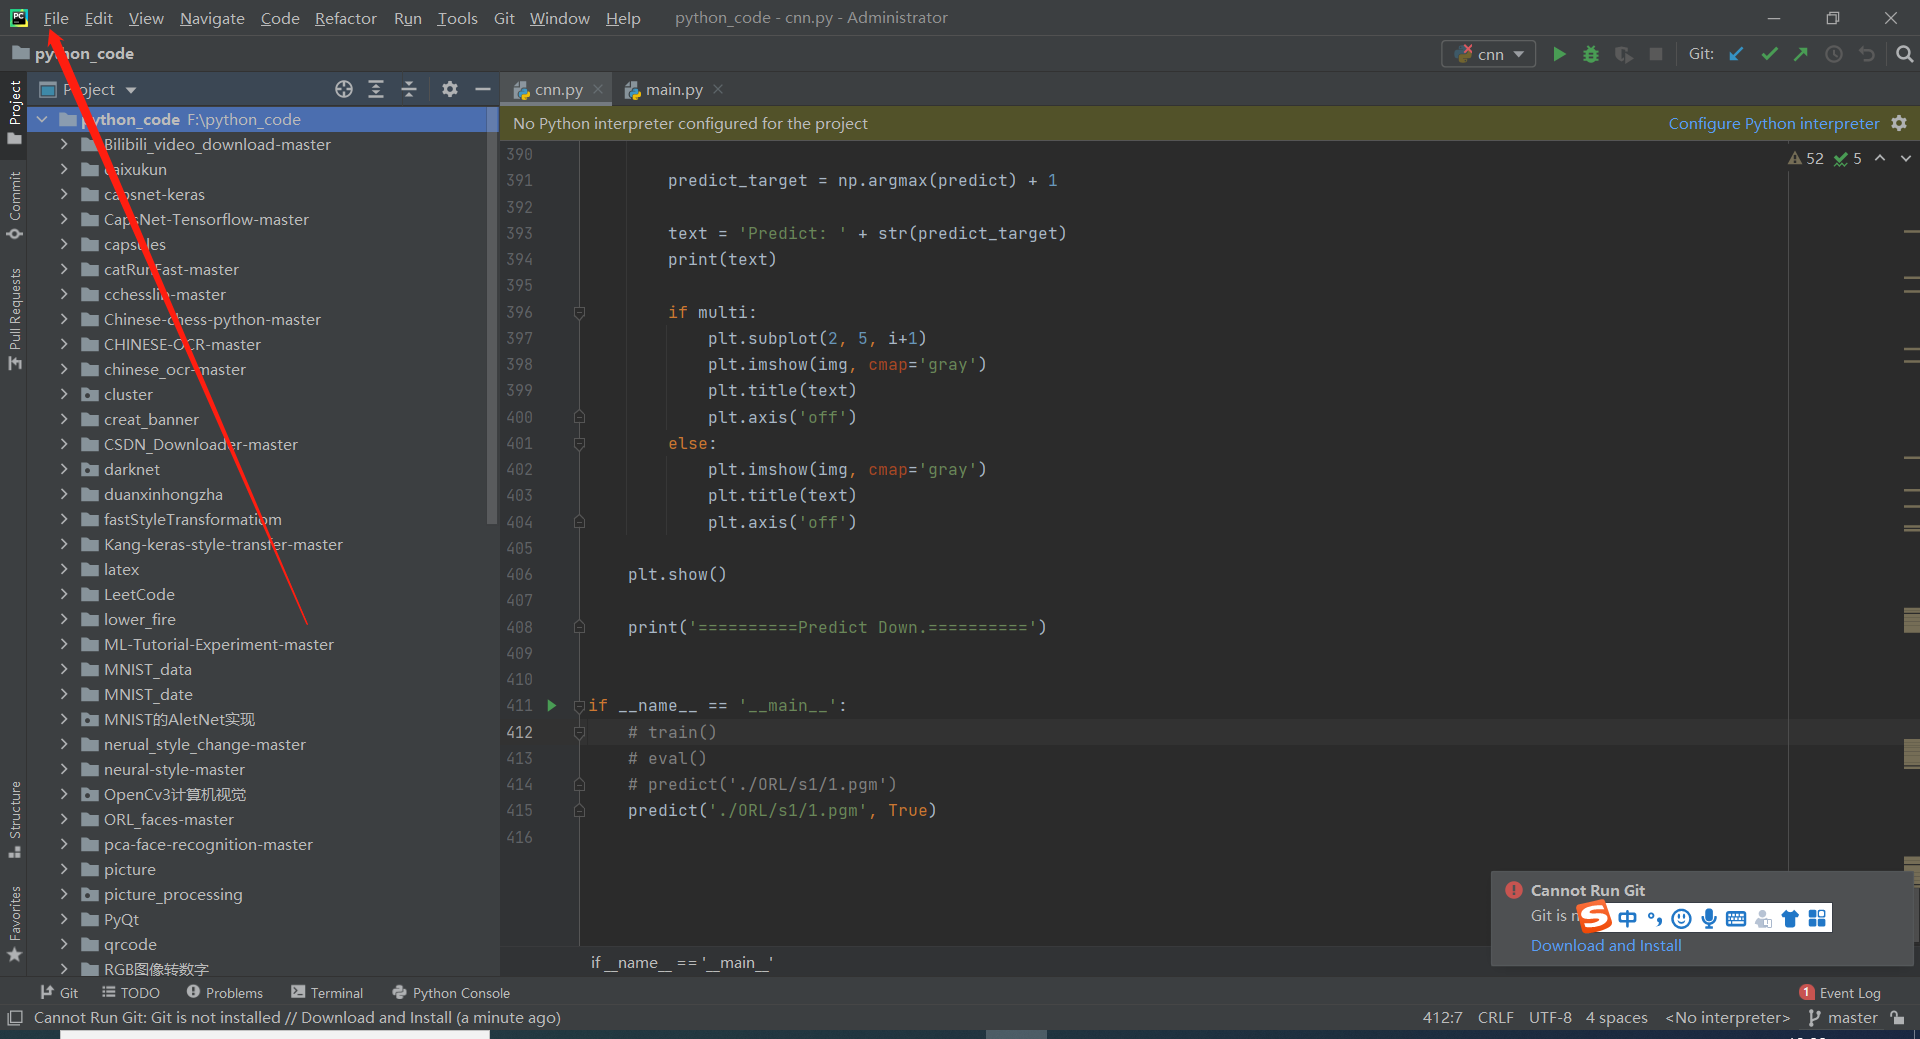Run the cnn configuration

pos(1559,54)
